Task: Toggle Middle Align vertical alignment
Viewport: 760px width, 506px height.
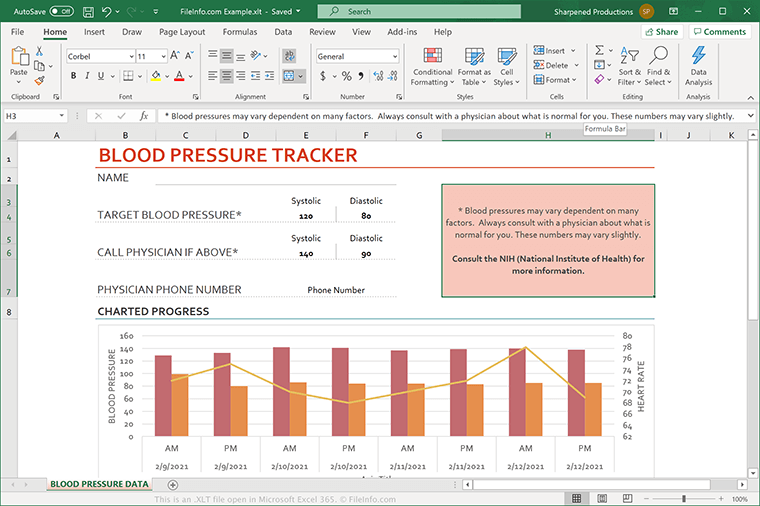Action: tap(226, 56)
